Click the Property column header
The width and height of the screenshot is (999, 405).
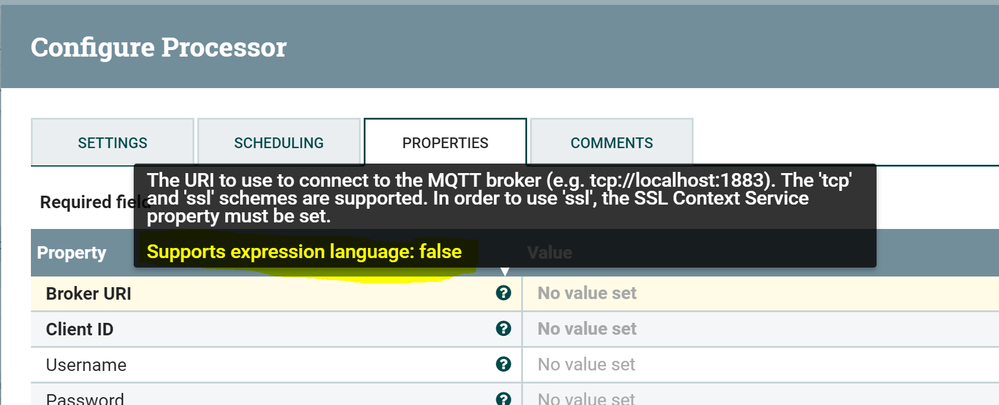tap(72, 253)
